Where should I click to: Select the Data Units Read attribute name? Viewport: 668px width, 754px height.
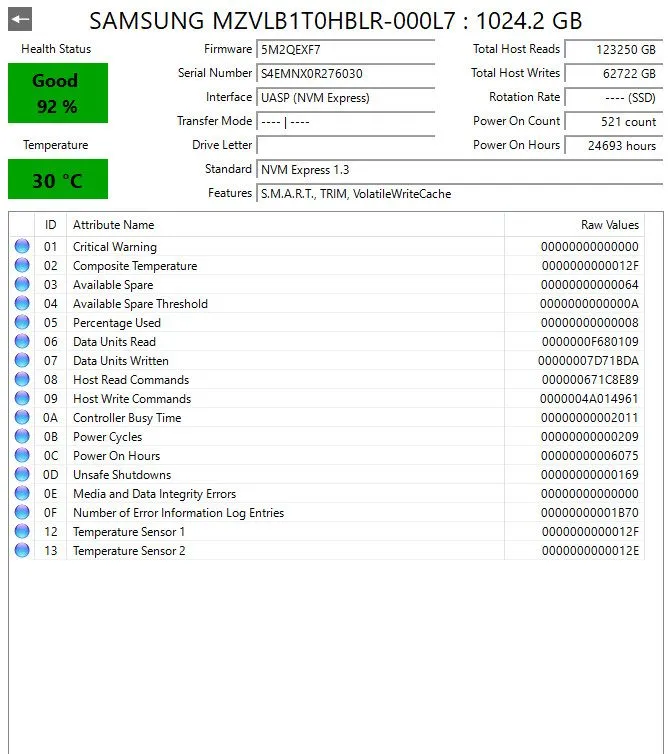point(114,342)
